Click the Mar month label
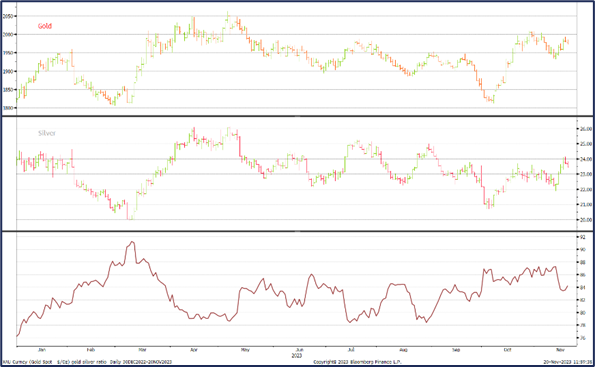 coord(142,350)
